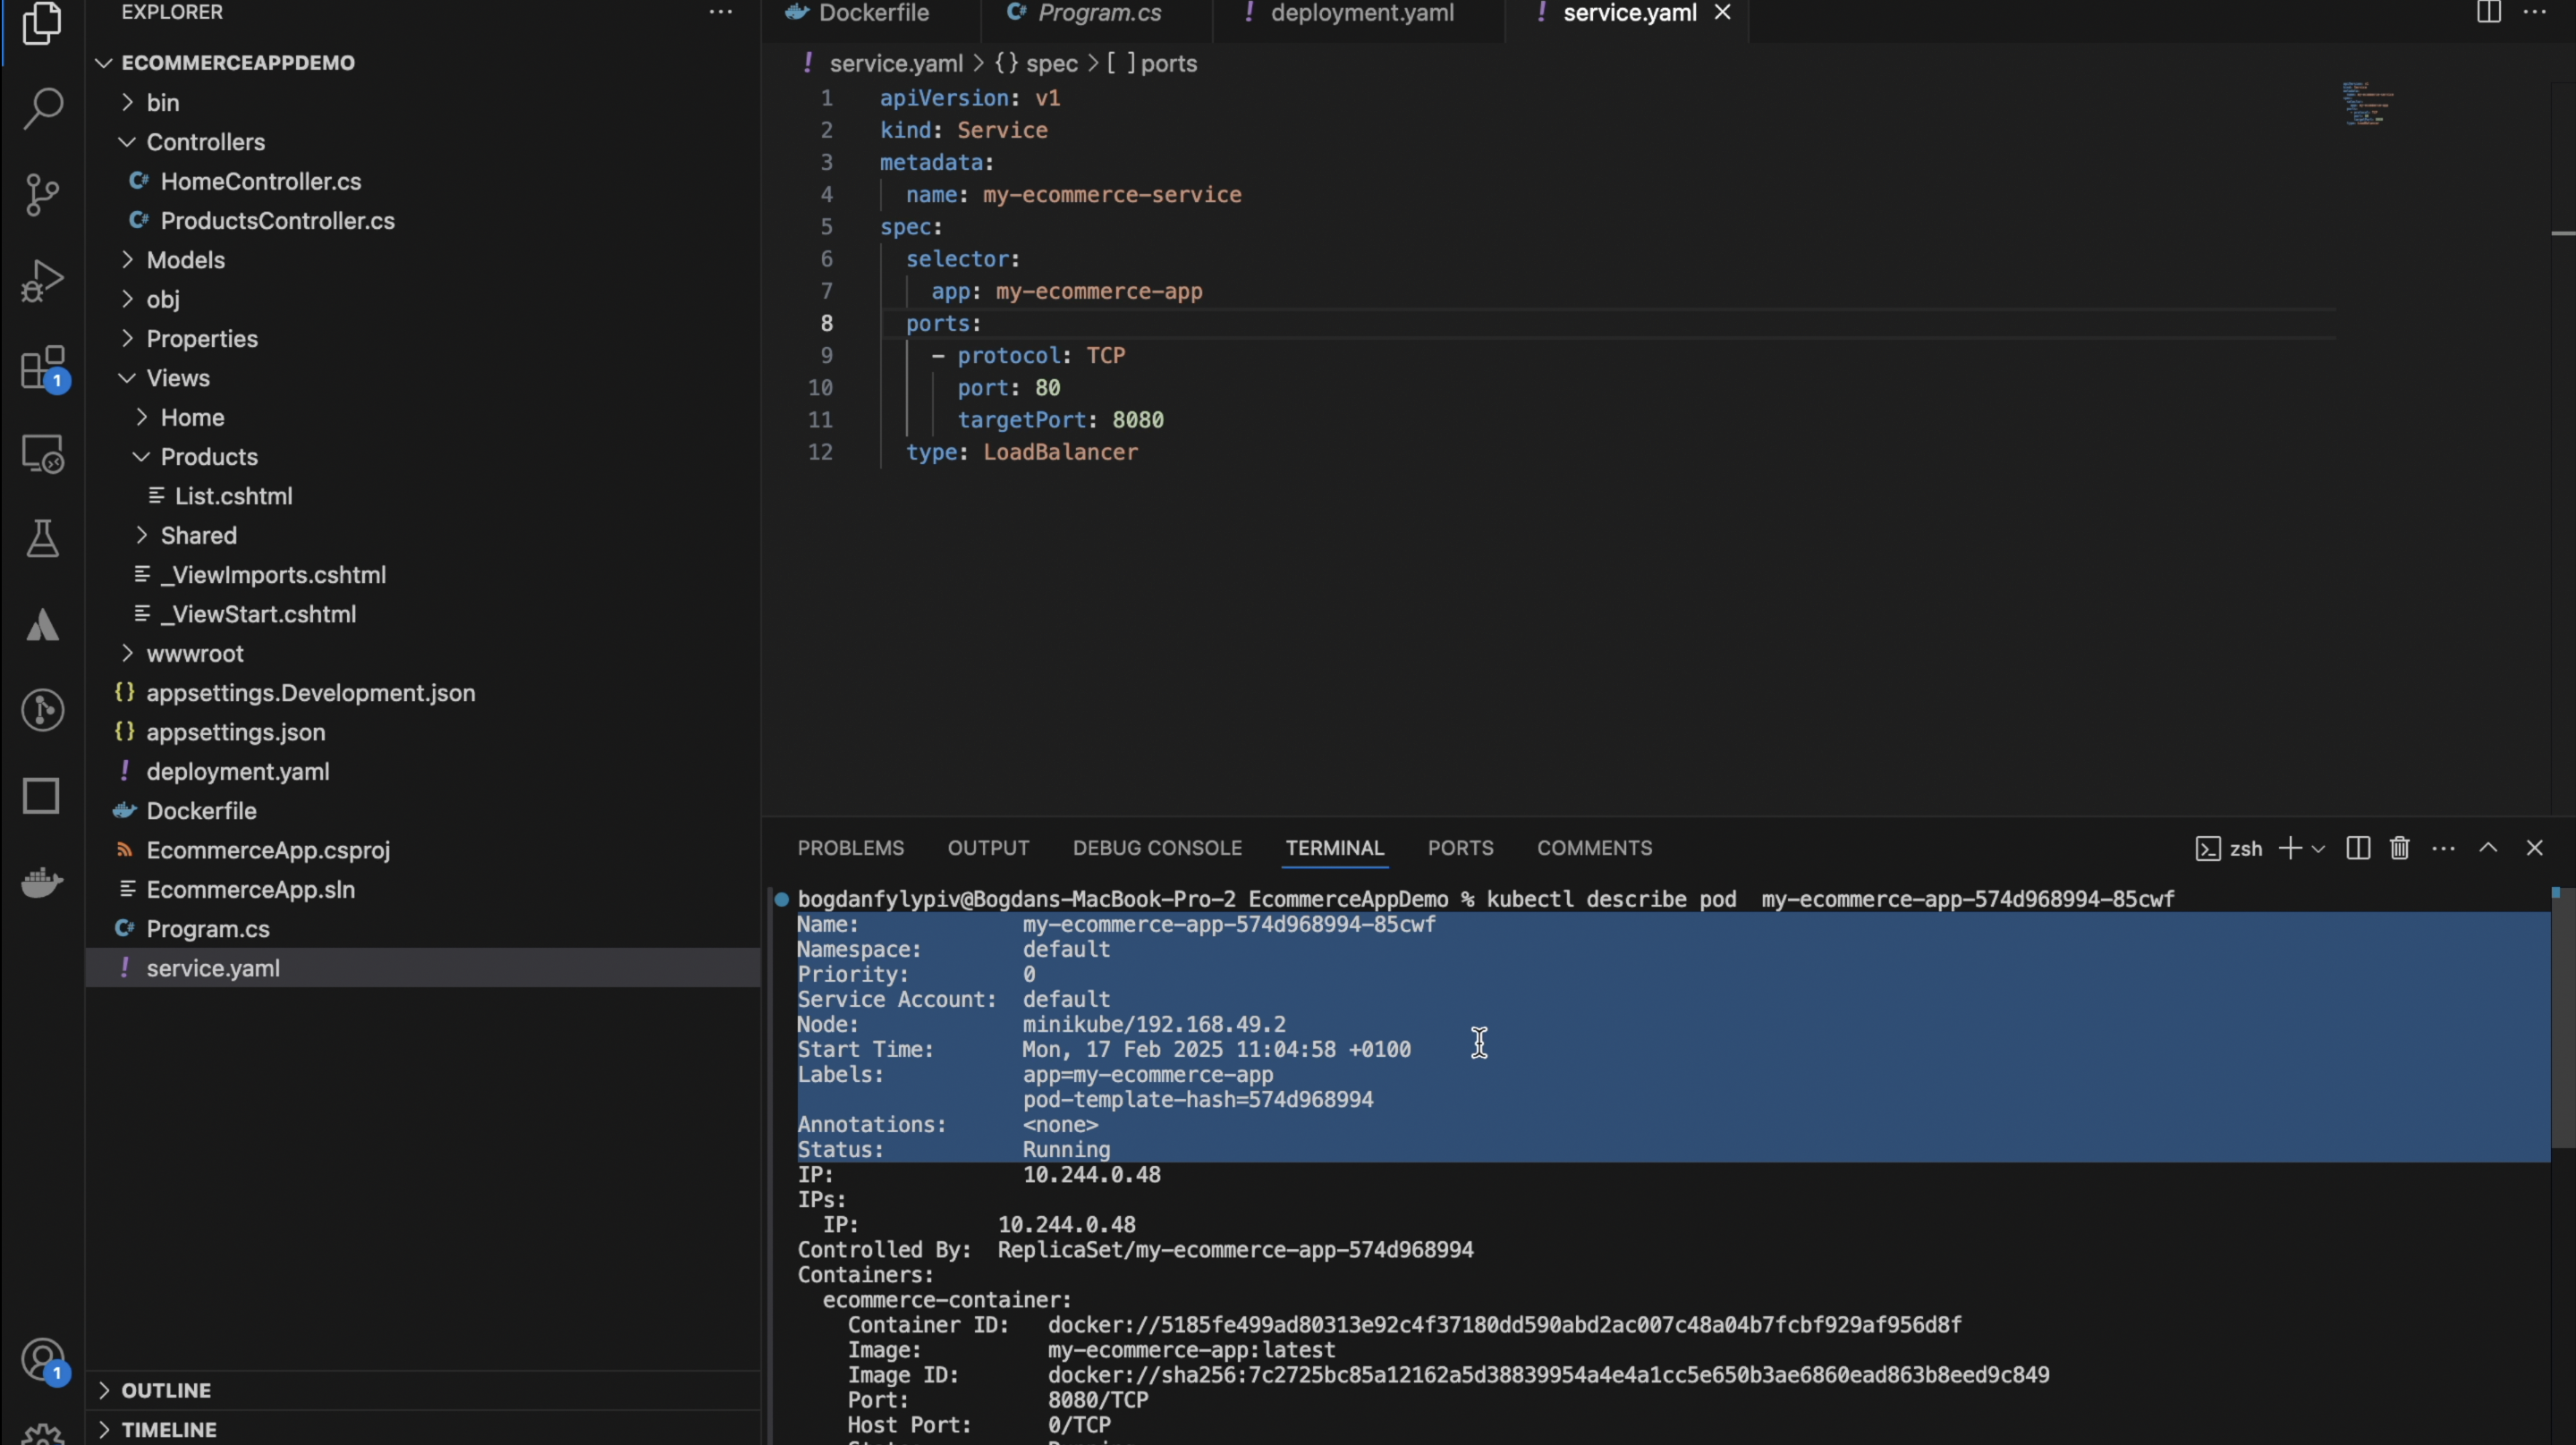The height and width of the screenshot is (1445, 2576).
Task: Open the Source Control view
Action: (42, 194)
